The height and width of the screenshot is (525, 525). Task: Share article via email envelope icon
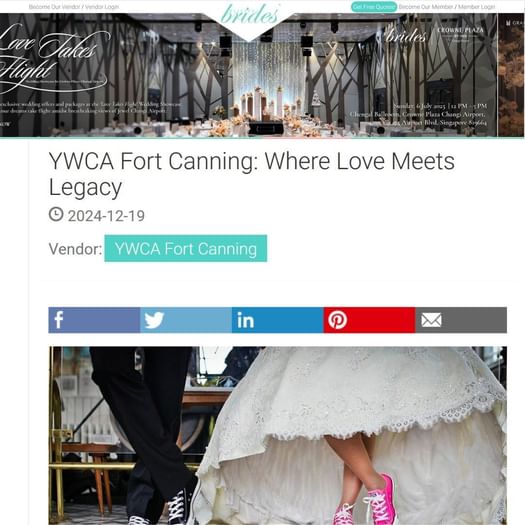pyautogui.click(x=461, y=320)
